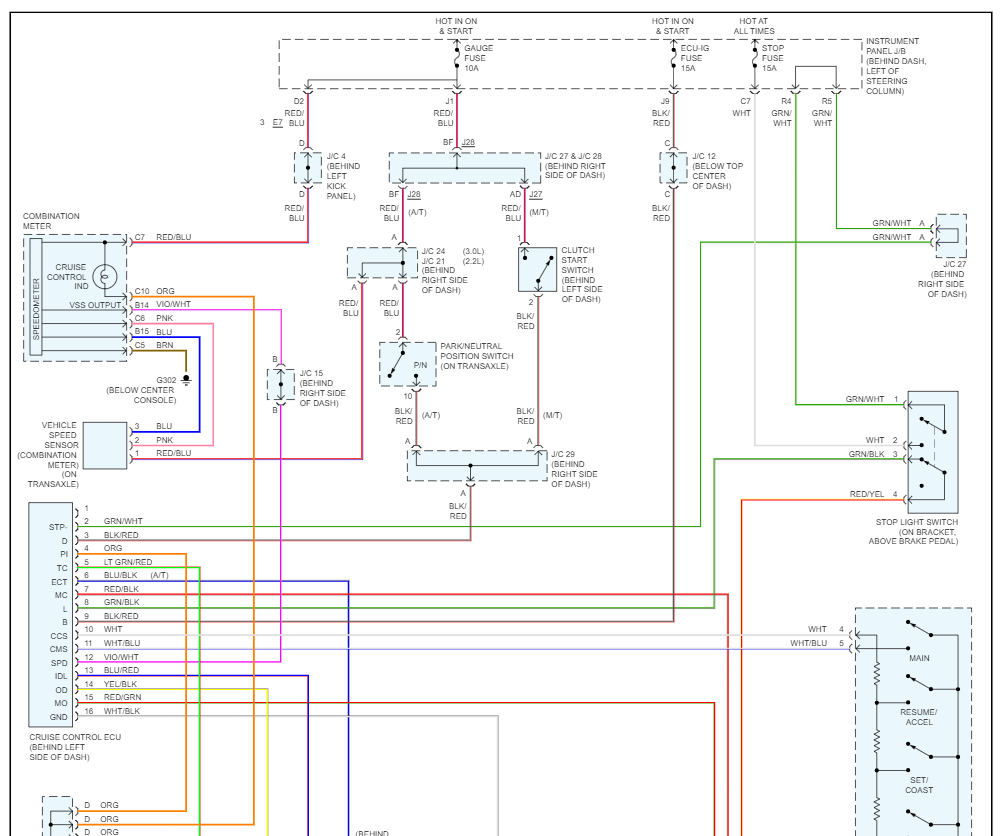The width and height of the screenshot is (1003, 836).
Task: Click the 'IDL' ECU terminal label
Action: [61, 676]
